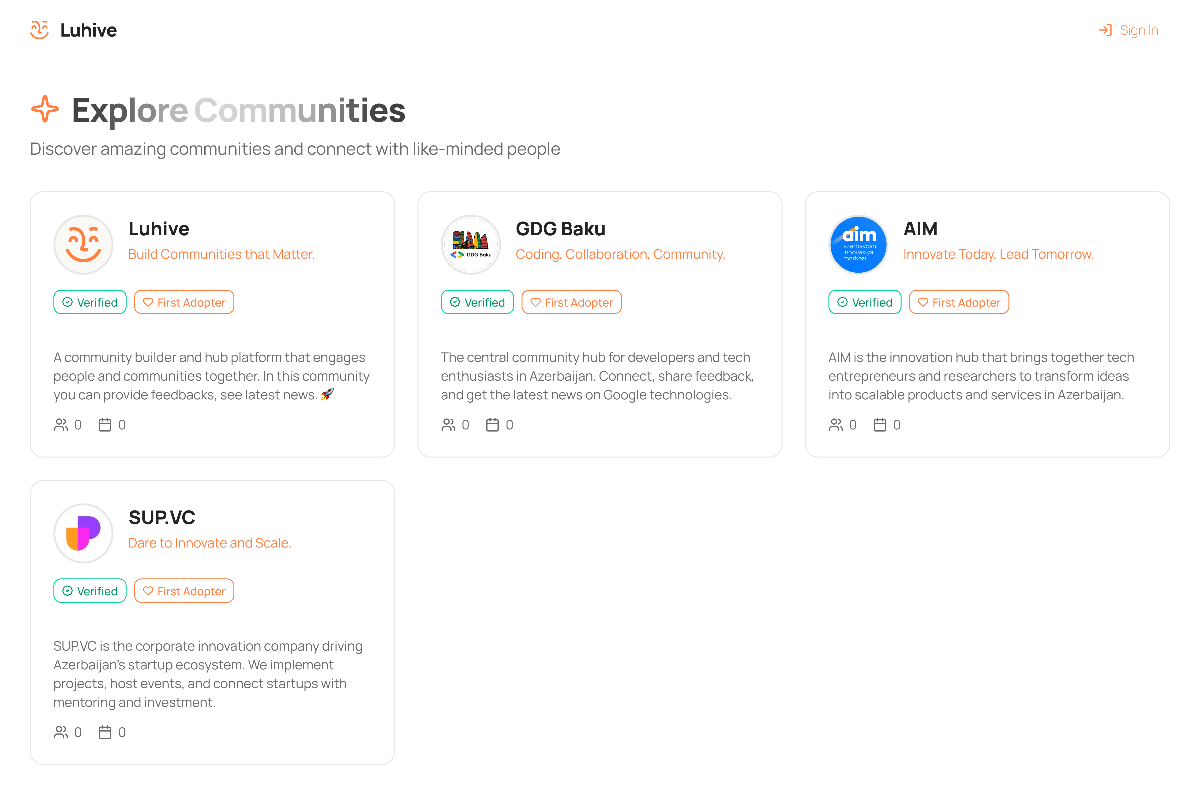Open the Sign In link
Image resolution: width=1200 pixels, height=810 pixels.
(x=1137, y=30)
